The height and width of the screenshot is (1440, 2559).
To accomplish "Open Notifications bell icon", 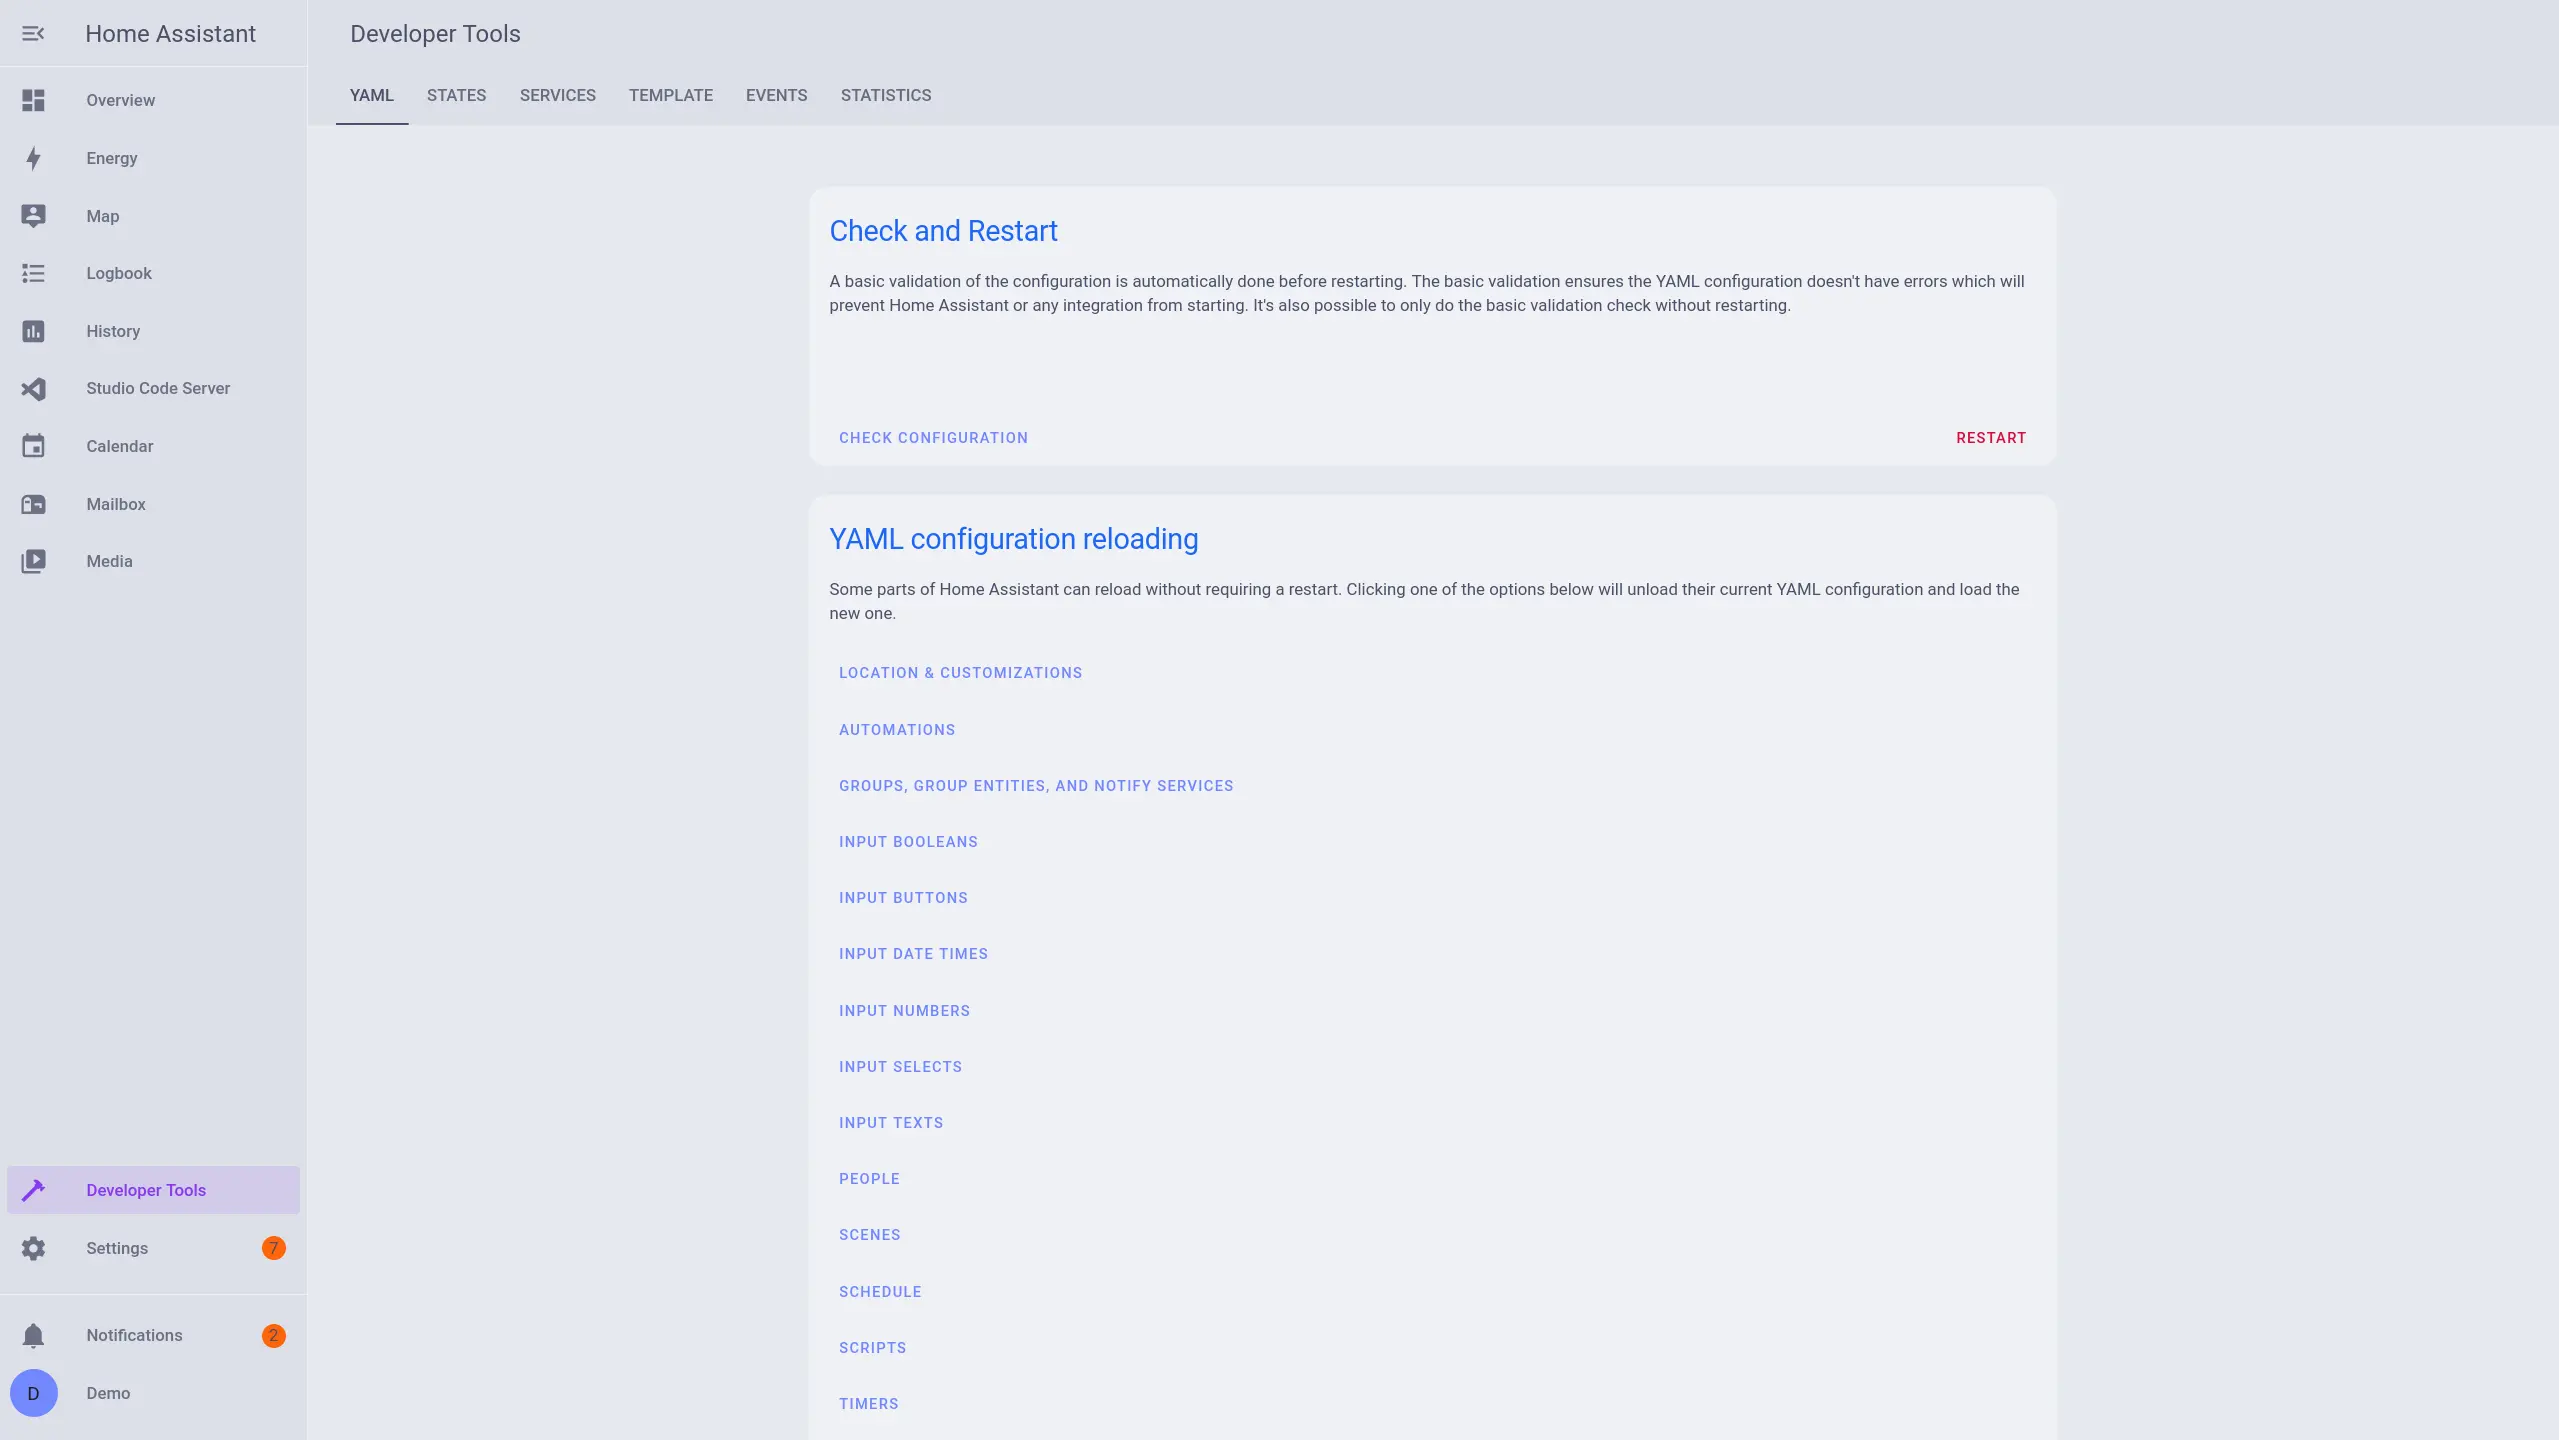I will (x=33, y=1335).
